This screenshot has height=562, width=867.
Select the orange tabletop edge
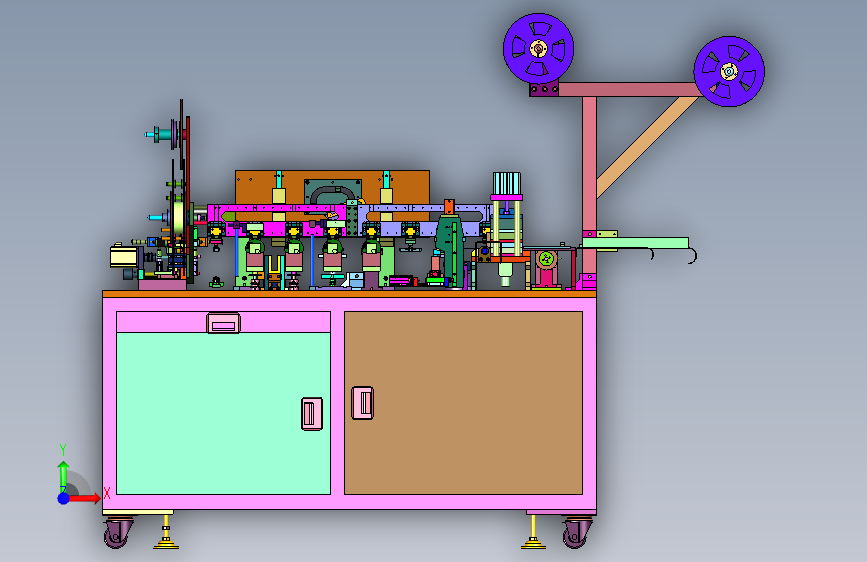point(349,294)
